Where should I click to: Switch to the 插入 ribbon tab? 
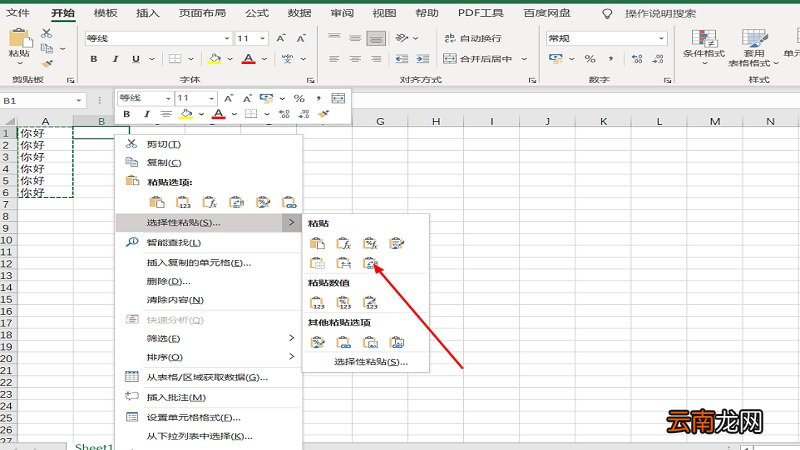(147, 13)
